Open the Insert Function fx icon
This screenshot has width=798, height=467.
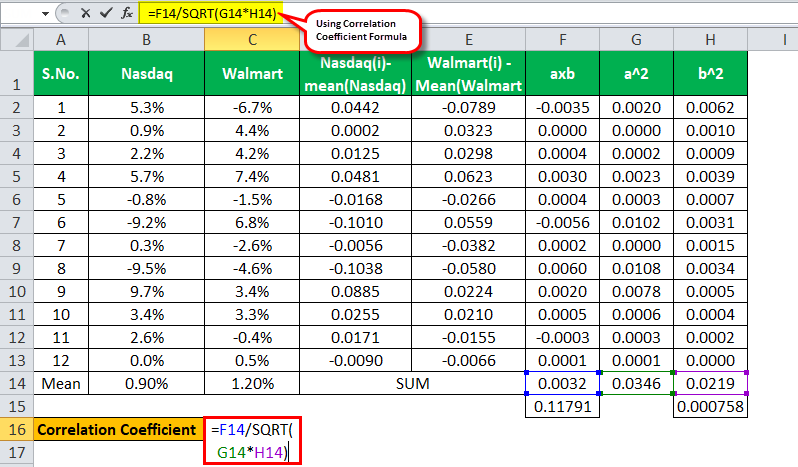tap(127, 13)
